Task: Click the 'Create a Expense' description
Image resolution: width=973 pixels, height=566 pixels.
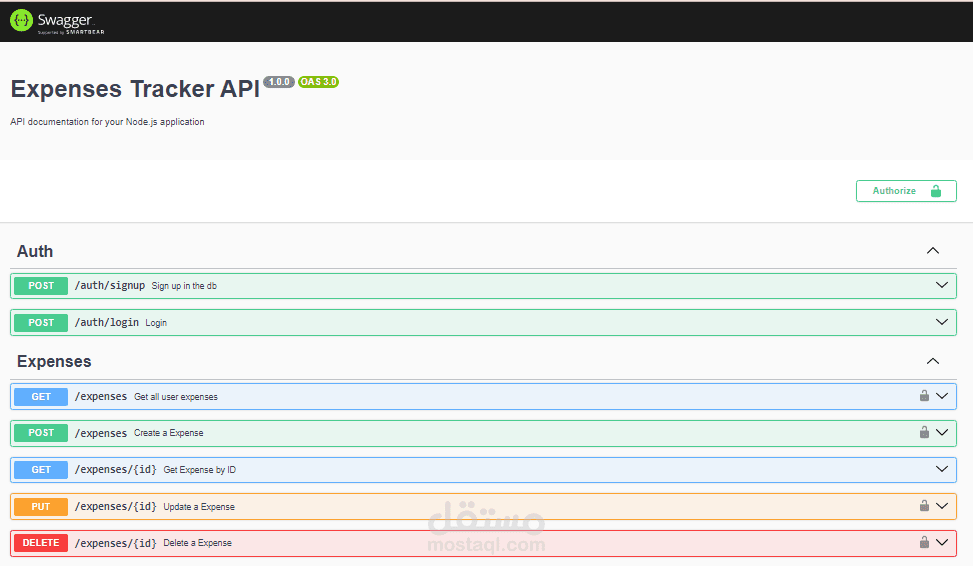Action: click(x=168, y=433)
